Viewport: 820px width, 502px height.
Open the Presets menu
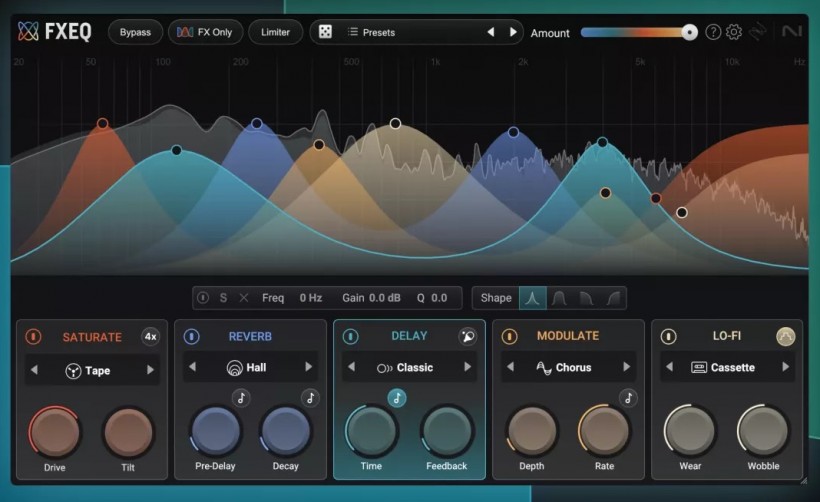372,32
